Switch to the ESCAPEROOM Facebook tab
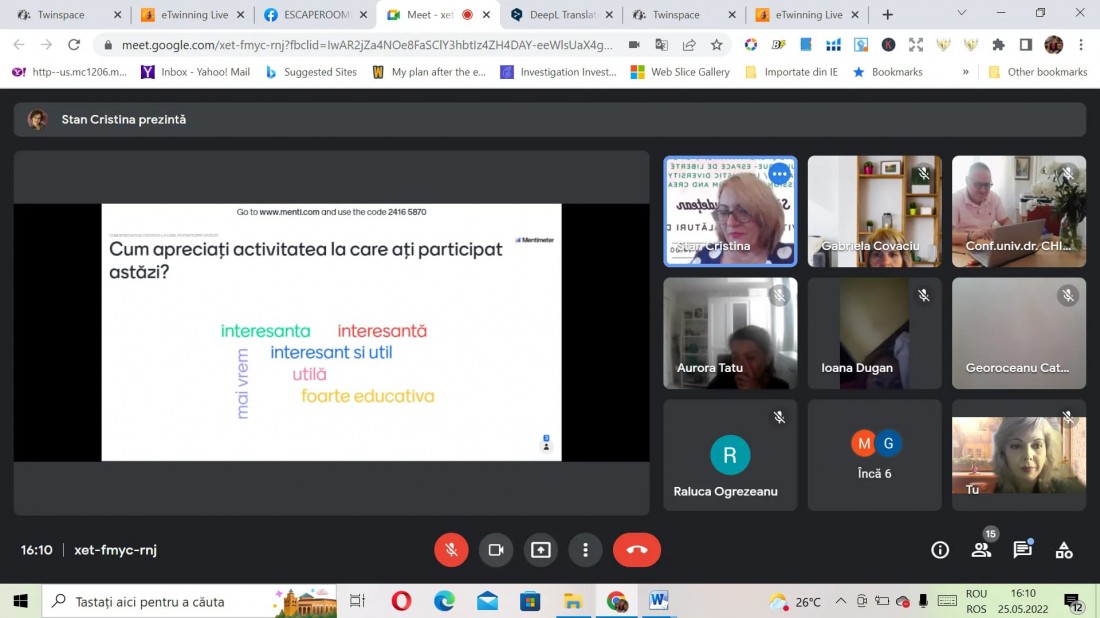The height and width of the screenshot is (618, 1100). tap(315, 15)
